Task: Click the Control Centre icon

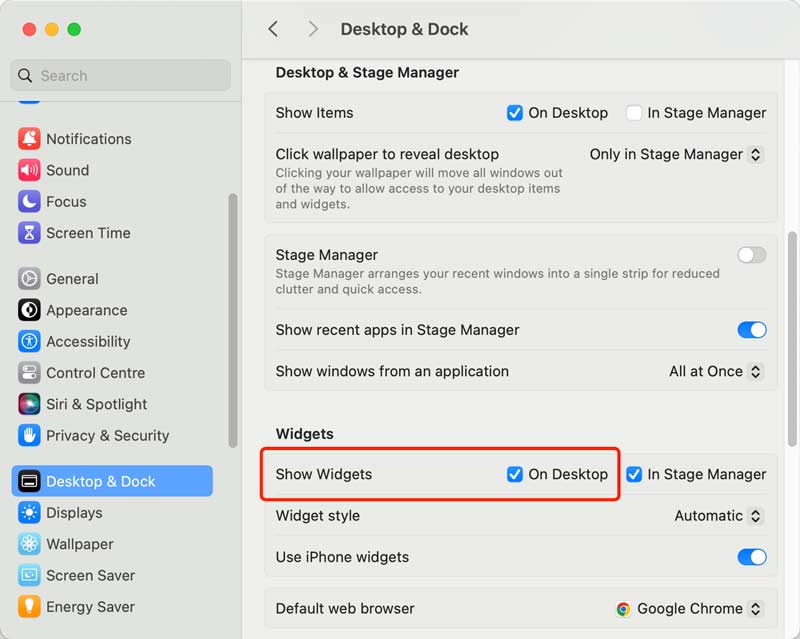Action: 29,373
